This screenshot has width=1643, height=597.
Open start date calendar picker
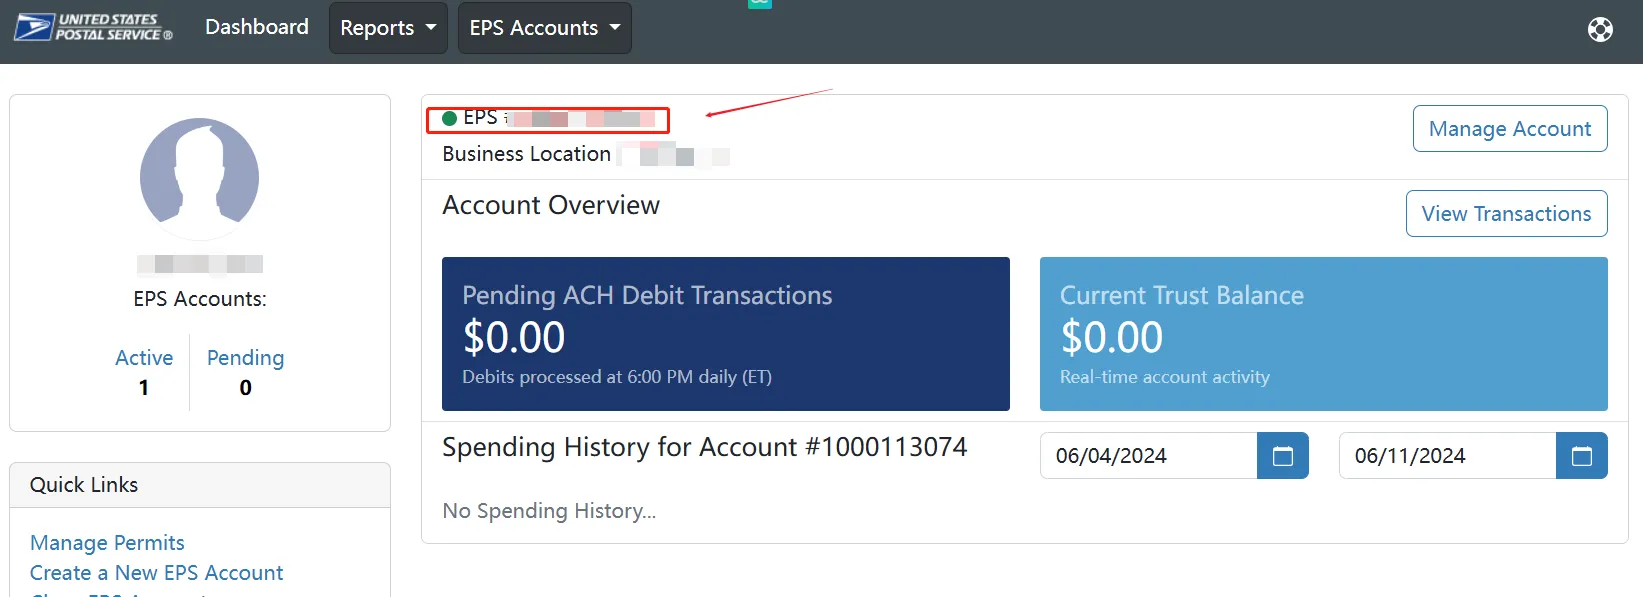click(1282, 456)
